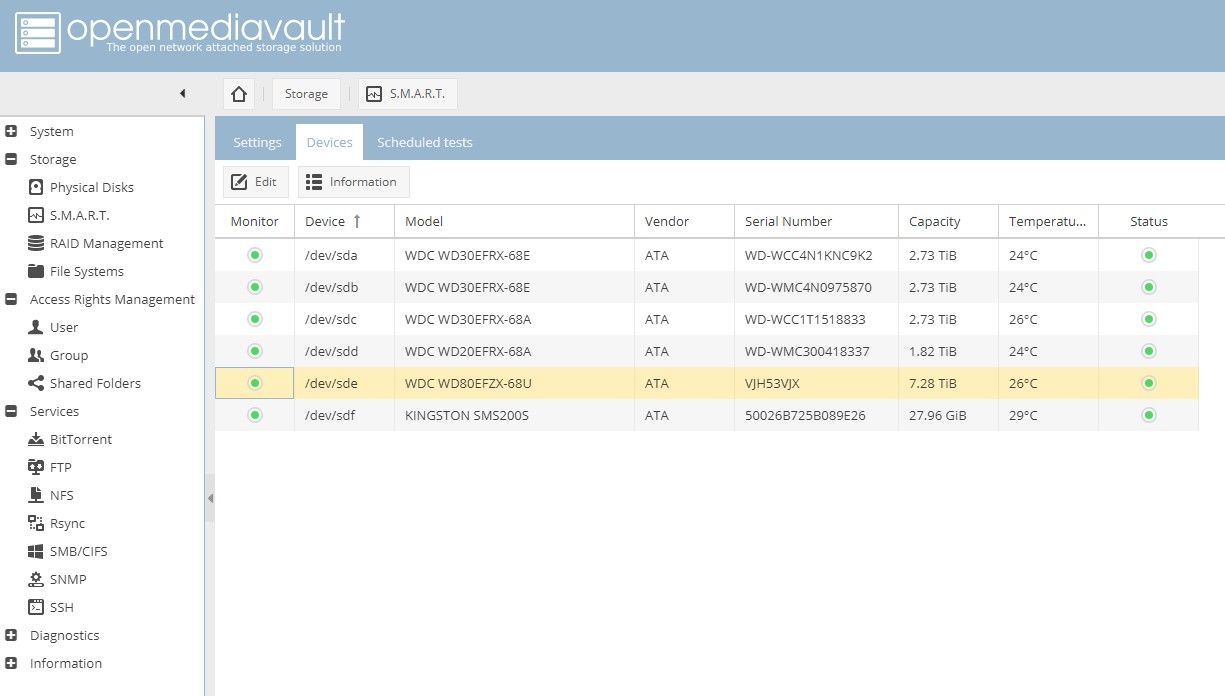Screen dimensions: 1225x696
Task: Click the sidebar splitter collapse handle
Action: click(210, 498)
